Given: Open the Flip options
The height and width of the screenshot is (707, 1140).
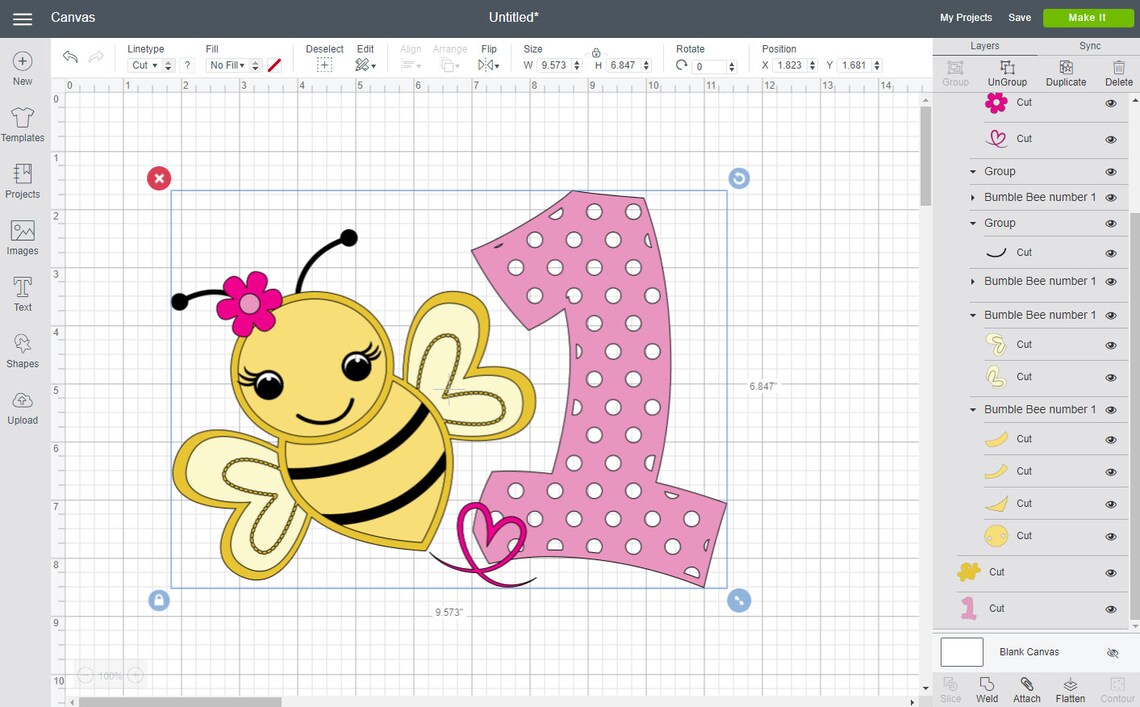Looking at the screenshot, I should [489, 65].
